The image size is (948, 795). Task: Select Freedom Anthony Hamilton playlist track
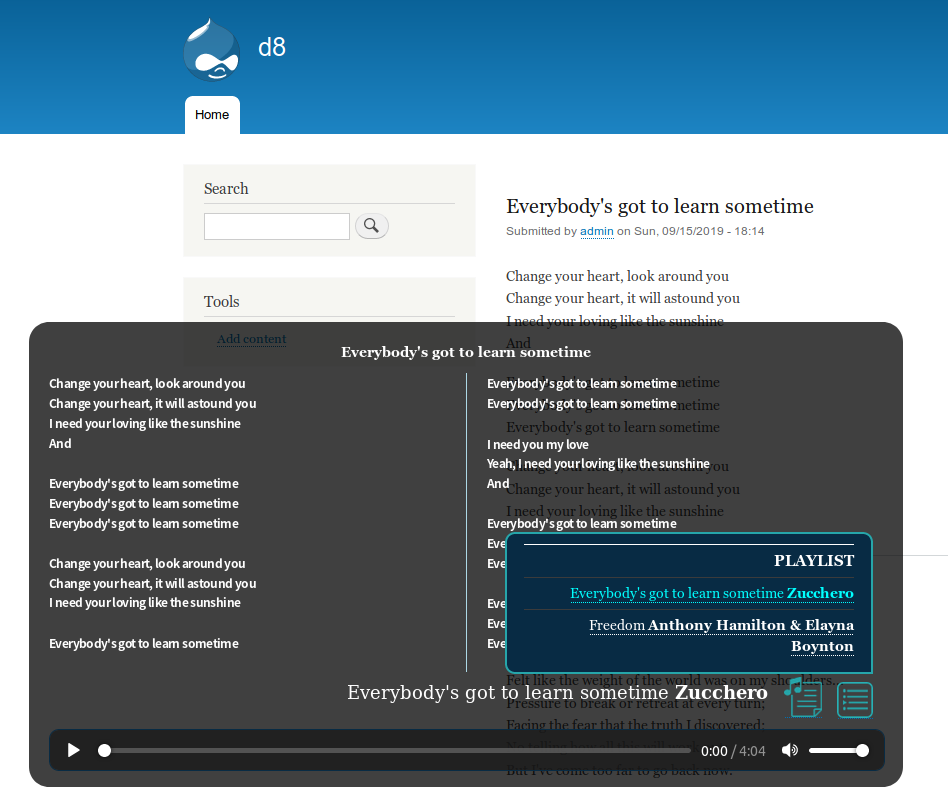pyautogui.click(x=721, y=635)
